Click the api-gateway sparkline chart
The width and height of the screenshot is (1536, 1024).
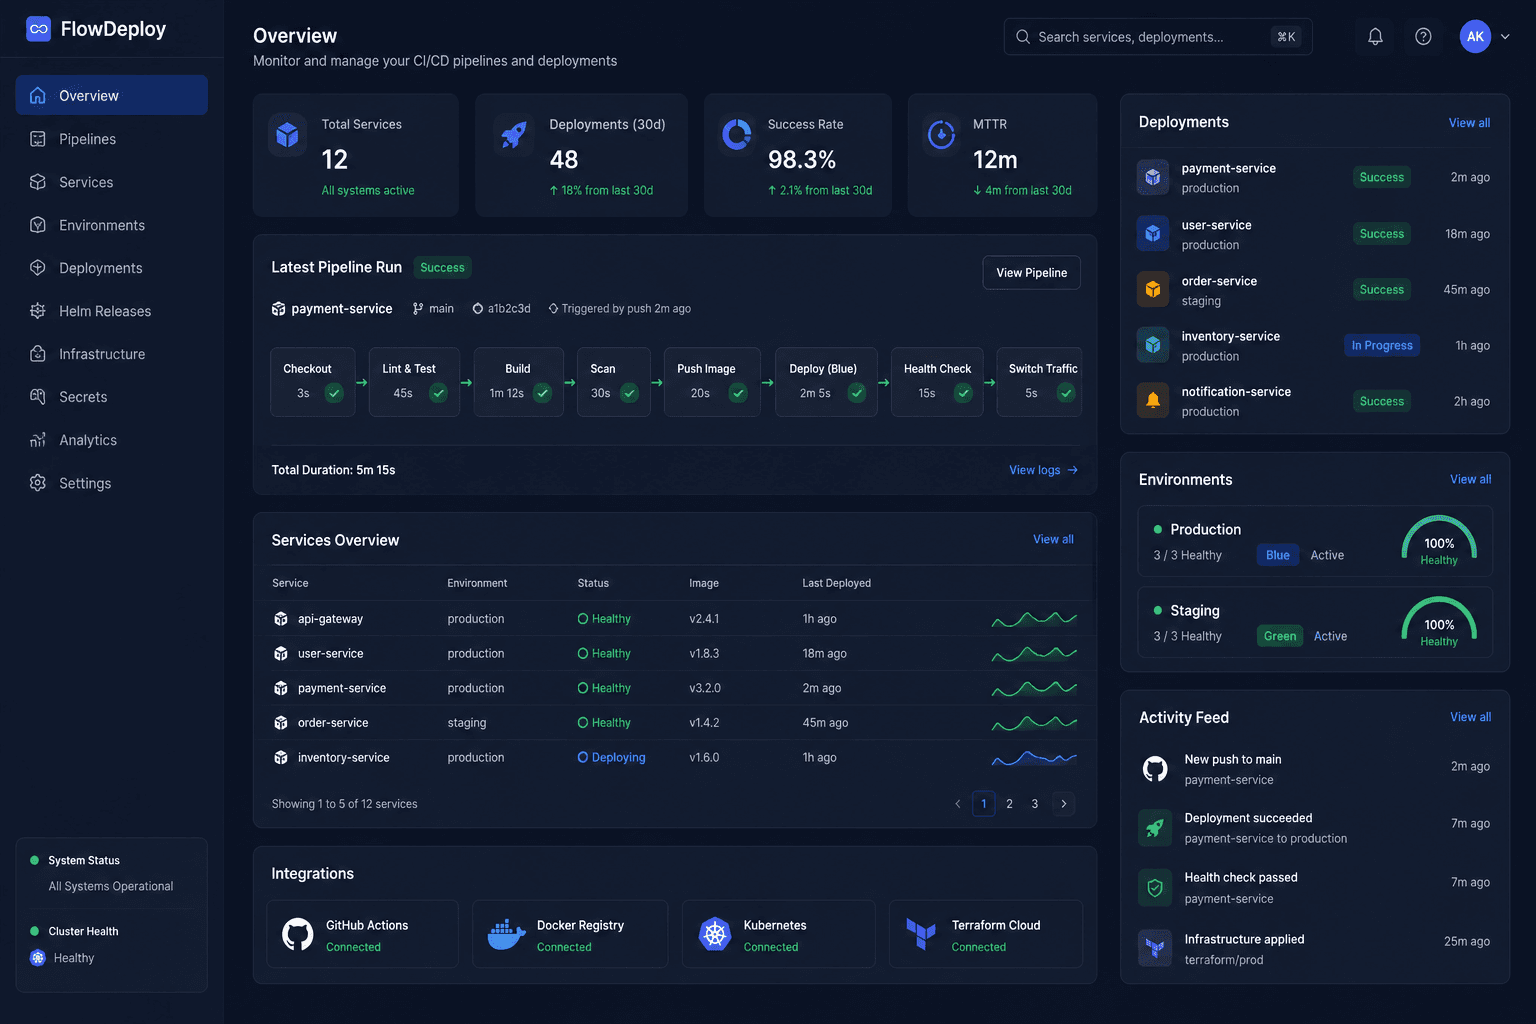[1034, 619]
